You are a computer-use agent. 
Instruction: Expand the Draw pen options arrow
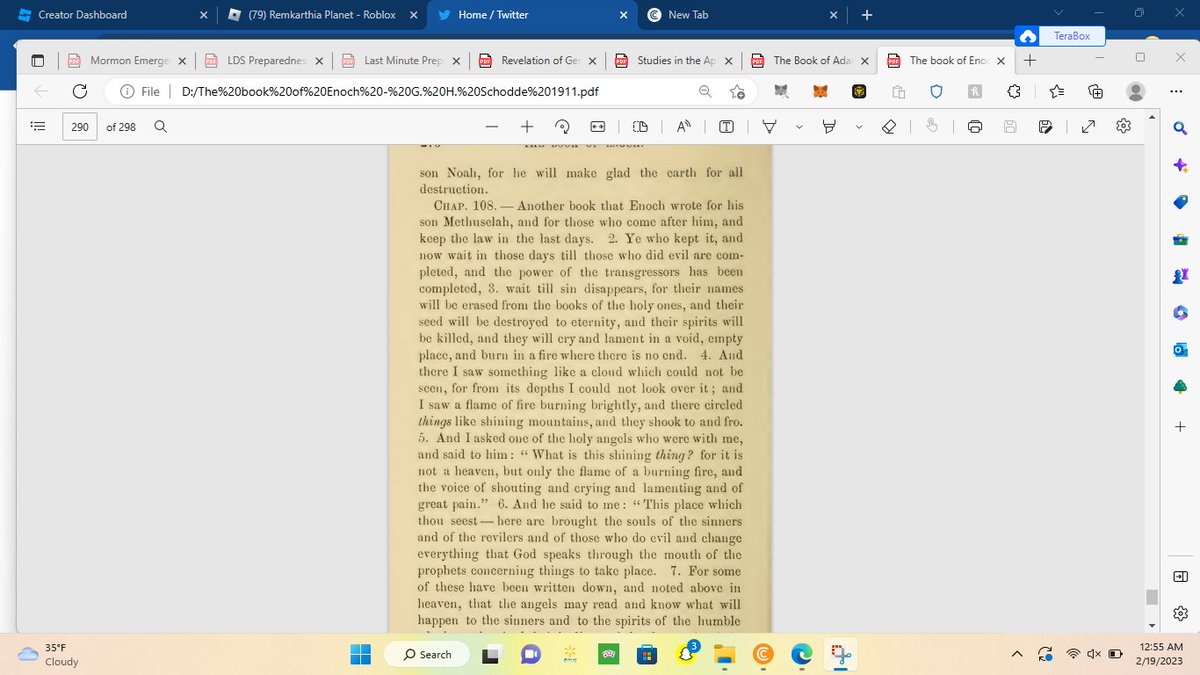coord(799,127)
